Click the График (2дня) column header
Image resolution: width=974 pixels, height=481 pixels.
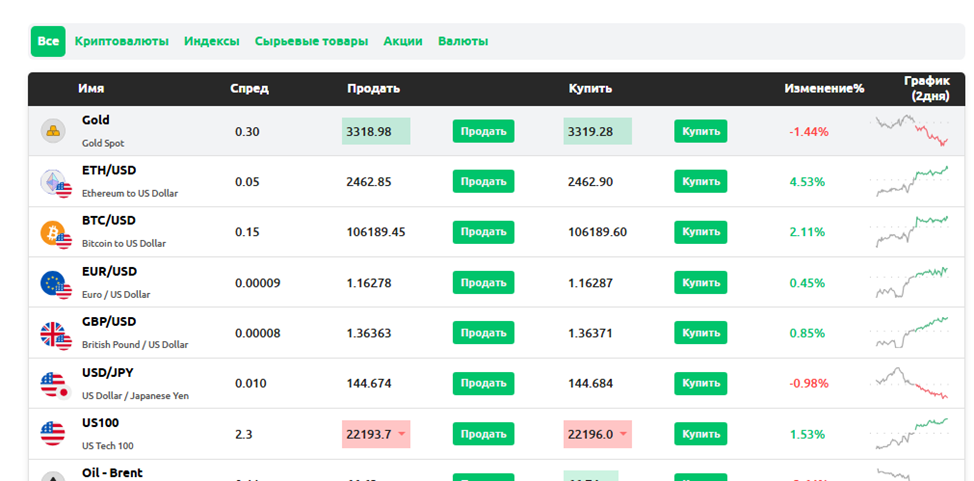tap(927, 88)
